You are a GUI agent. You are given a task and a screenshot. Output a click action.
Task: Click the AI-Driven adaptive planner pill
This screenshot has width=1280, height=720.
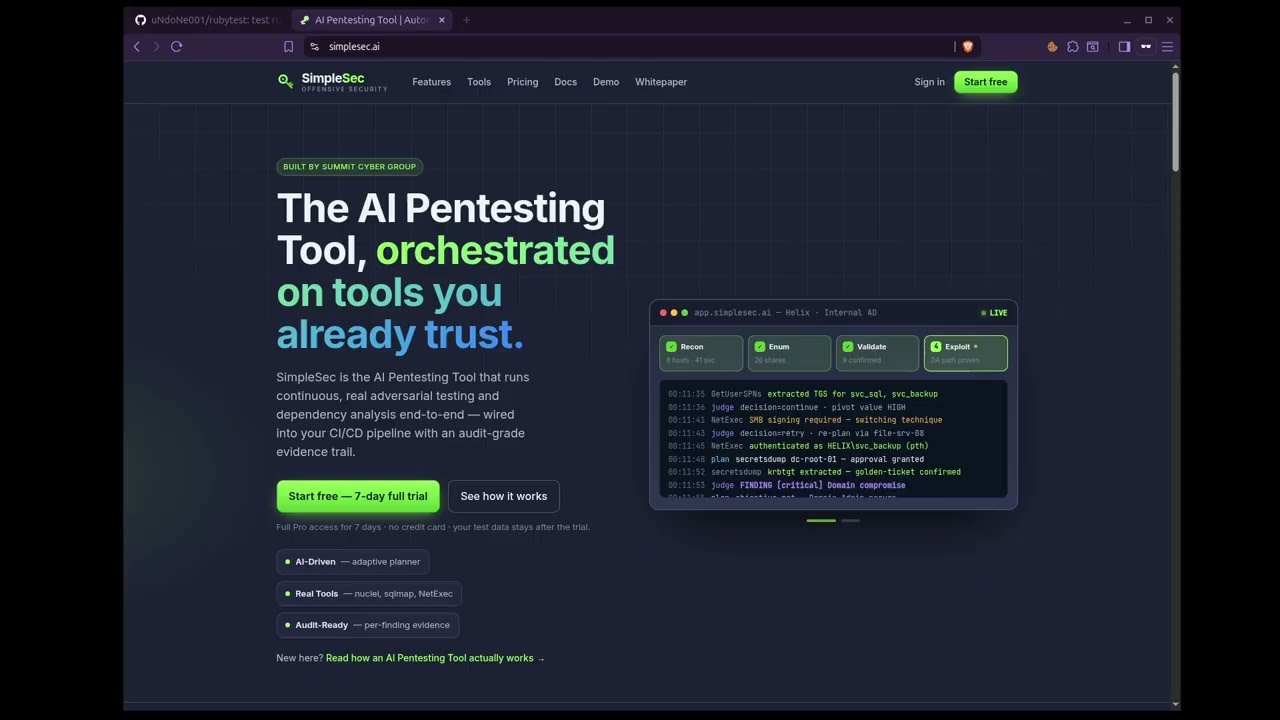click(x=353, y=562)
